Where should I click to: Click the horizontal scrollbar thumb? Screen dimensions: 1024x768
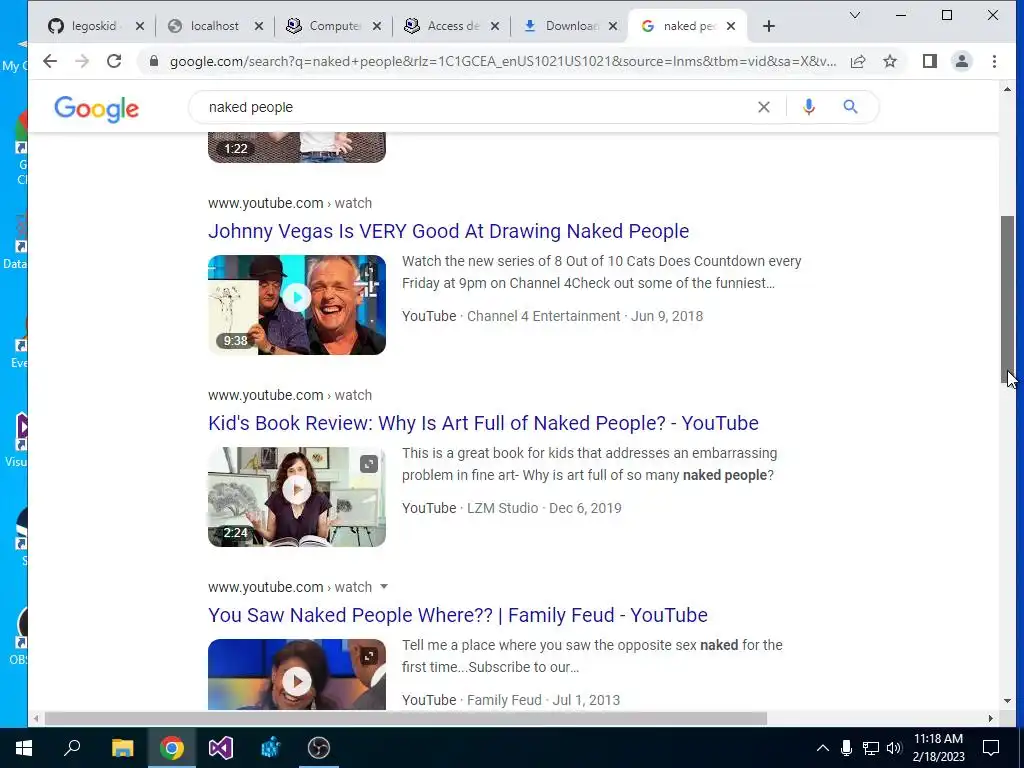tap(405, 718)
